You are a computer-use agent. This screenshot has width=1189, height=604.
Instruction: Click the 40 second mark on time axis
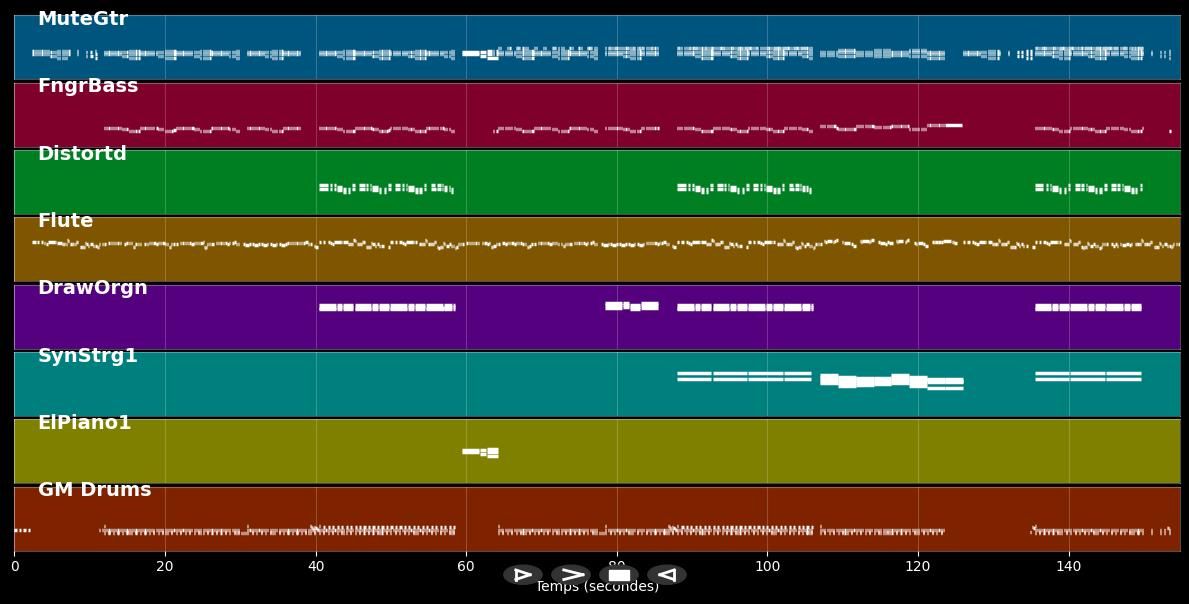tap(316, 567)
